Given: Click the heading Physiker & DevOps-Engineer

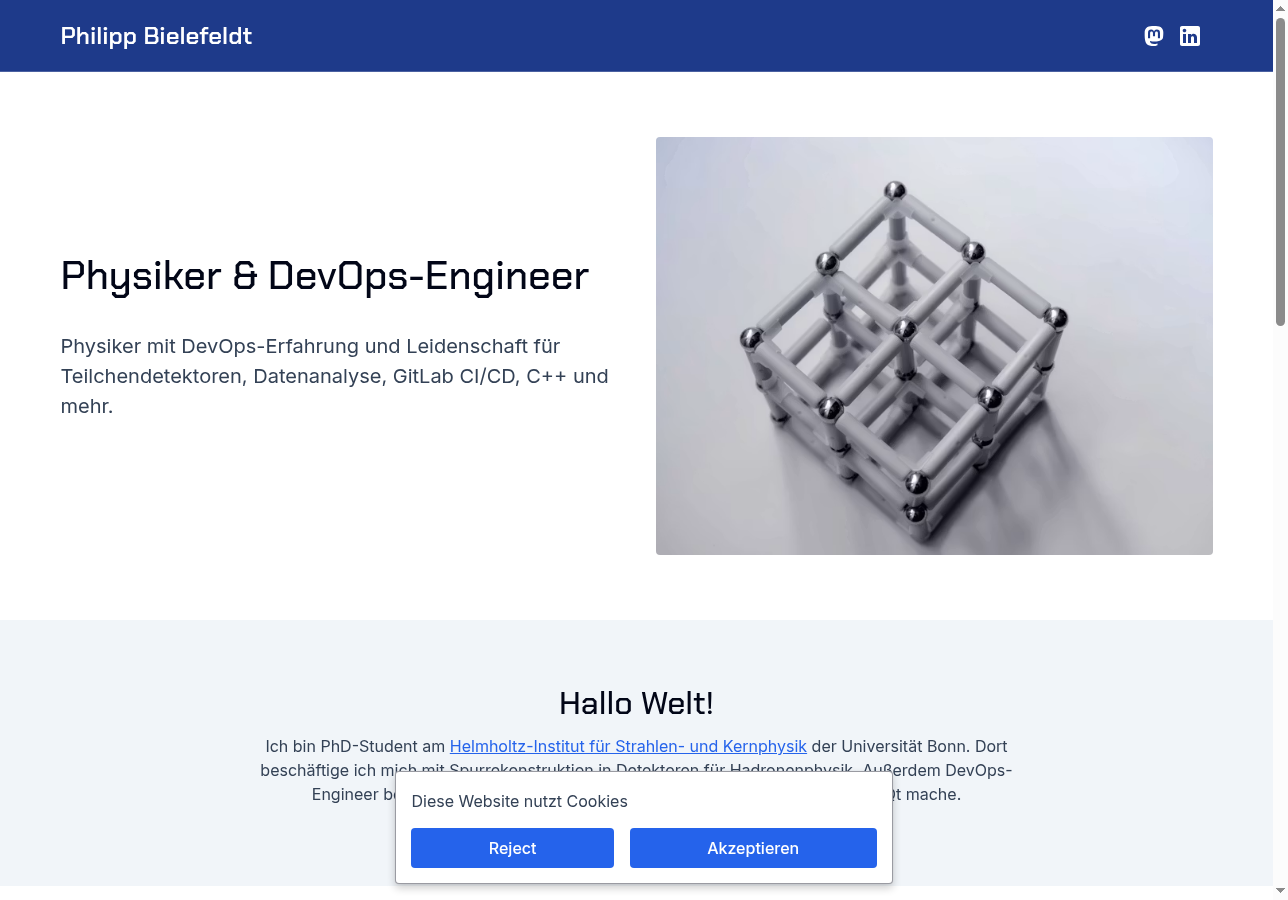Looking at the screenshot, I should pyautogui.click(x=325, y=276).
